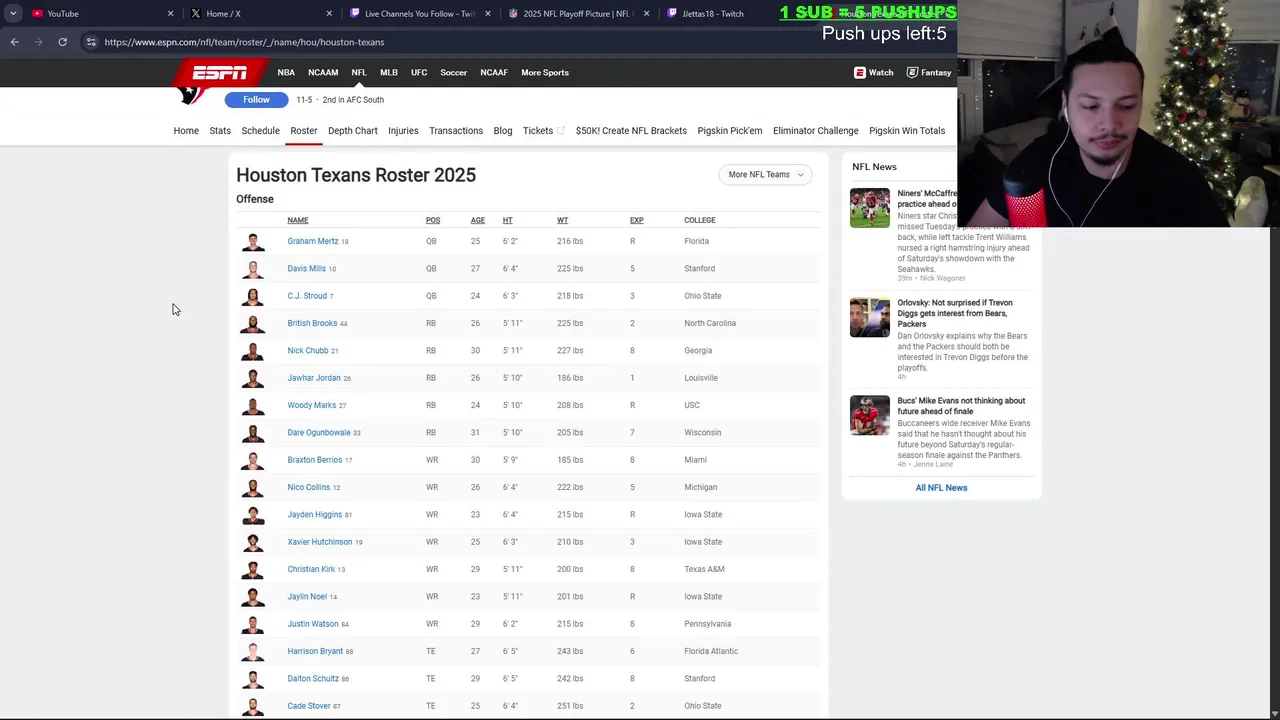Select the 'Ohio State' college cell for C.J. Stroud
The height and width of the screenshot is (720, 1280).
click(703, 296)
